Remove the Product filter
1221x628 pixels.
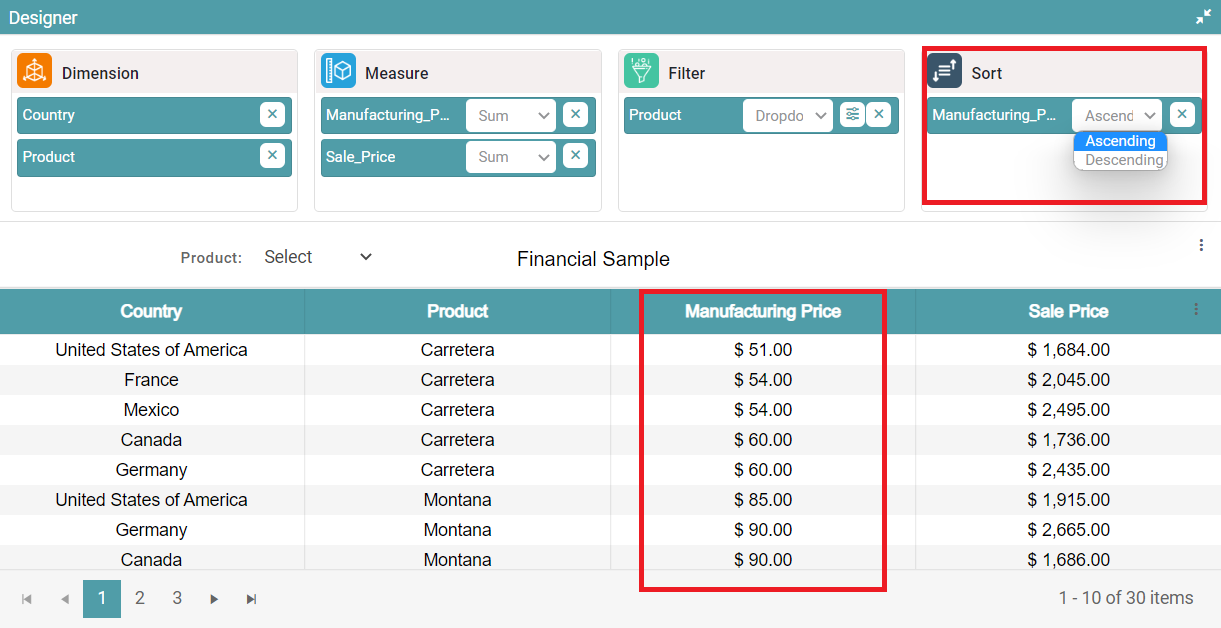[x=878, y=115]
